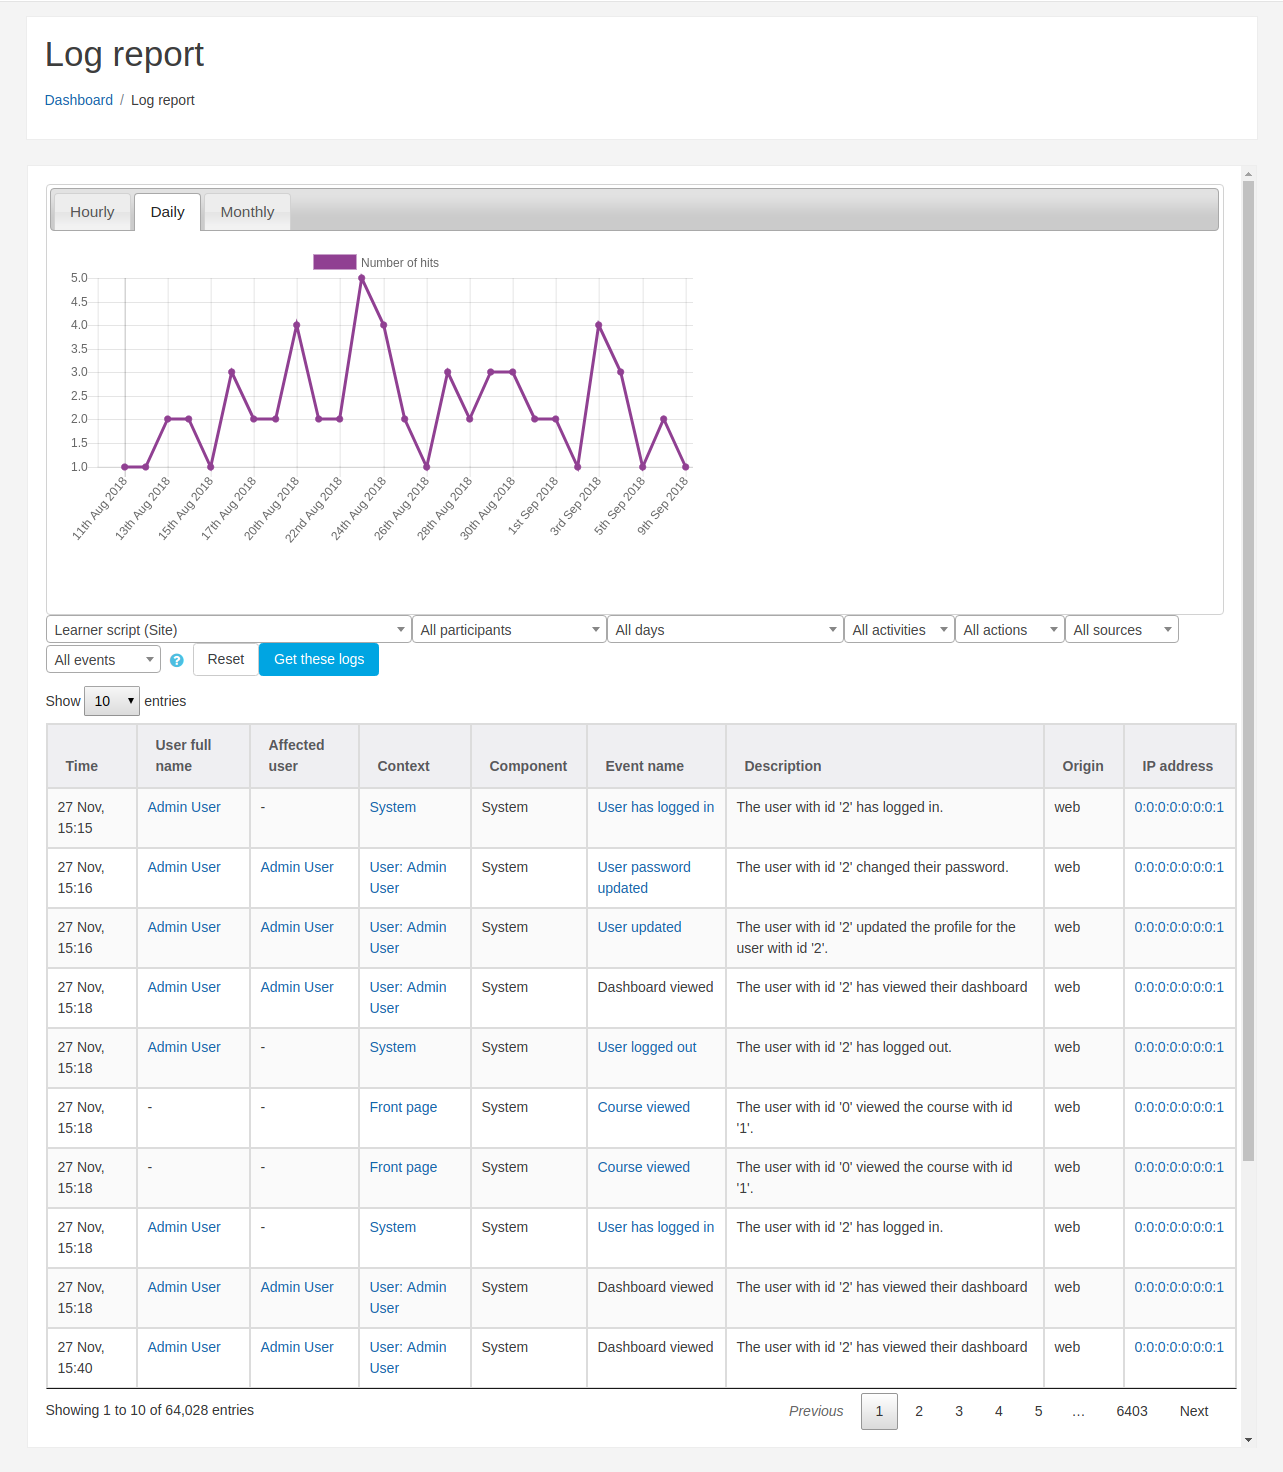Switch to the Hourly tab
The image size is (1283, 1472).
pos(92,212)
